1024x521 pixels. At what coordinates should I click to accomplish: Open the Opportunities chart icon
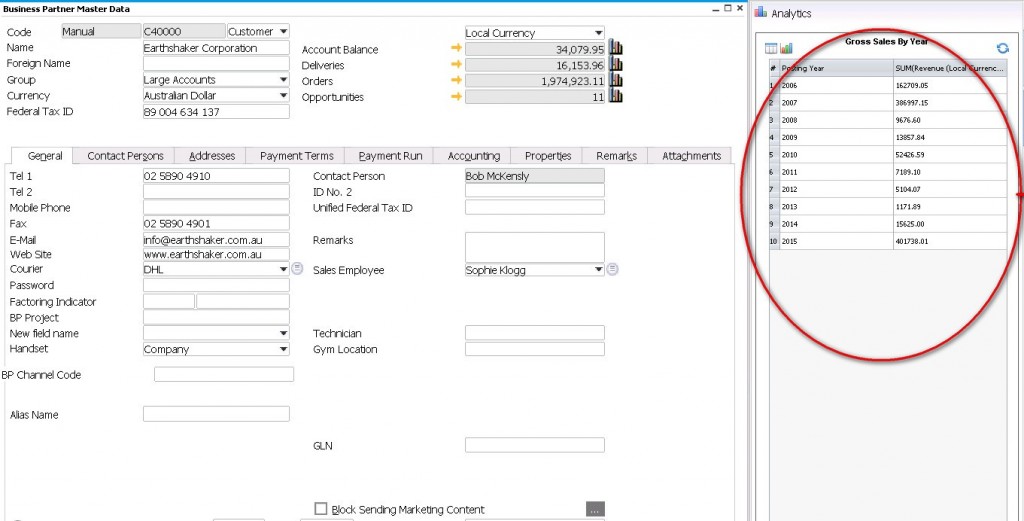(616, 97)
